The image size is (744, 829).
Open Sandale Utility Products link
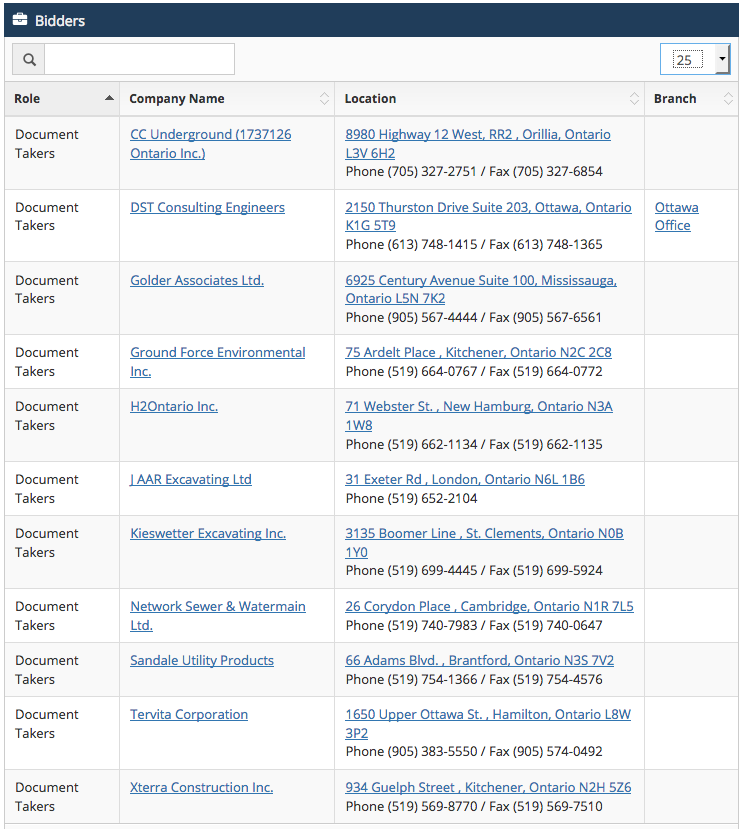point(202,660)
